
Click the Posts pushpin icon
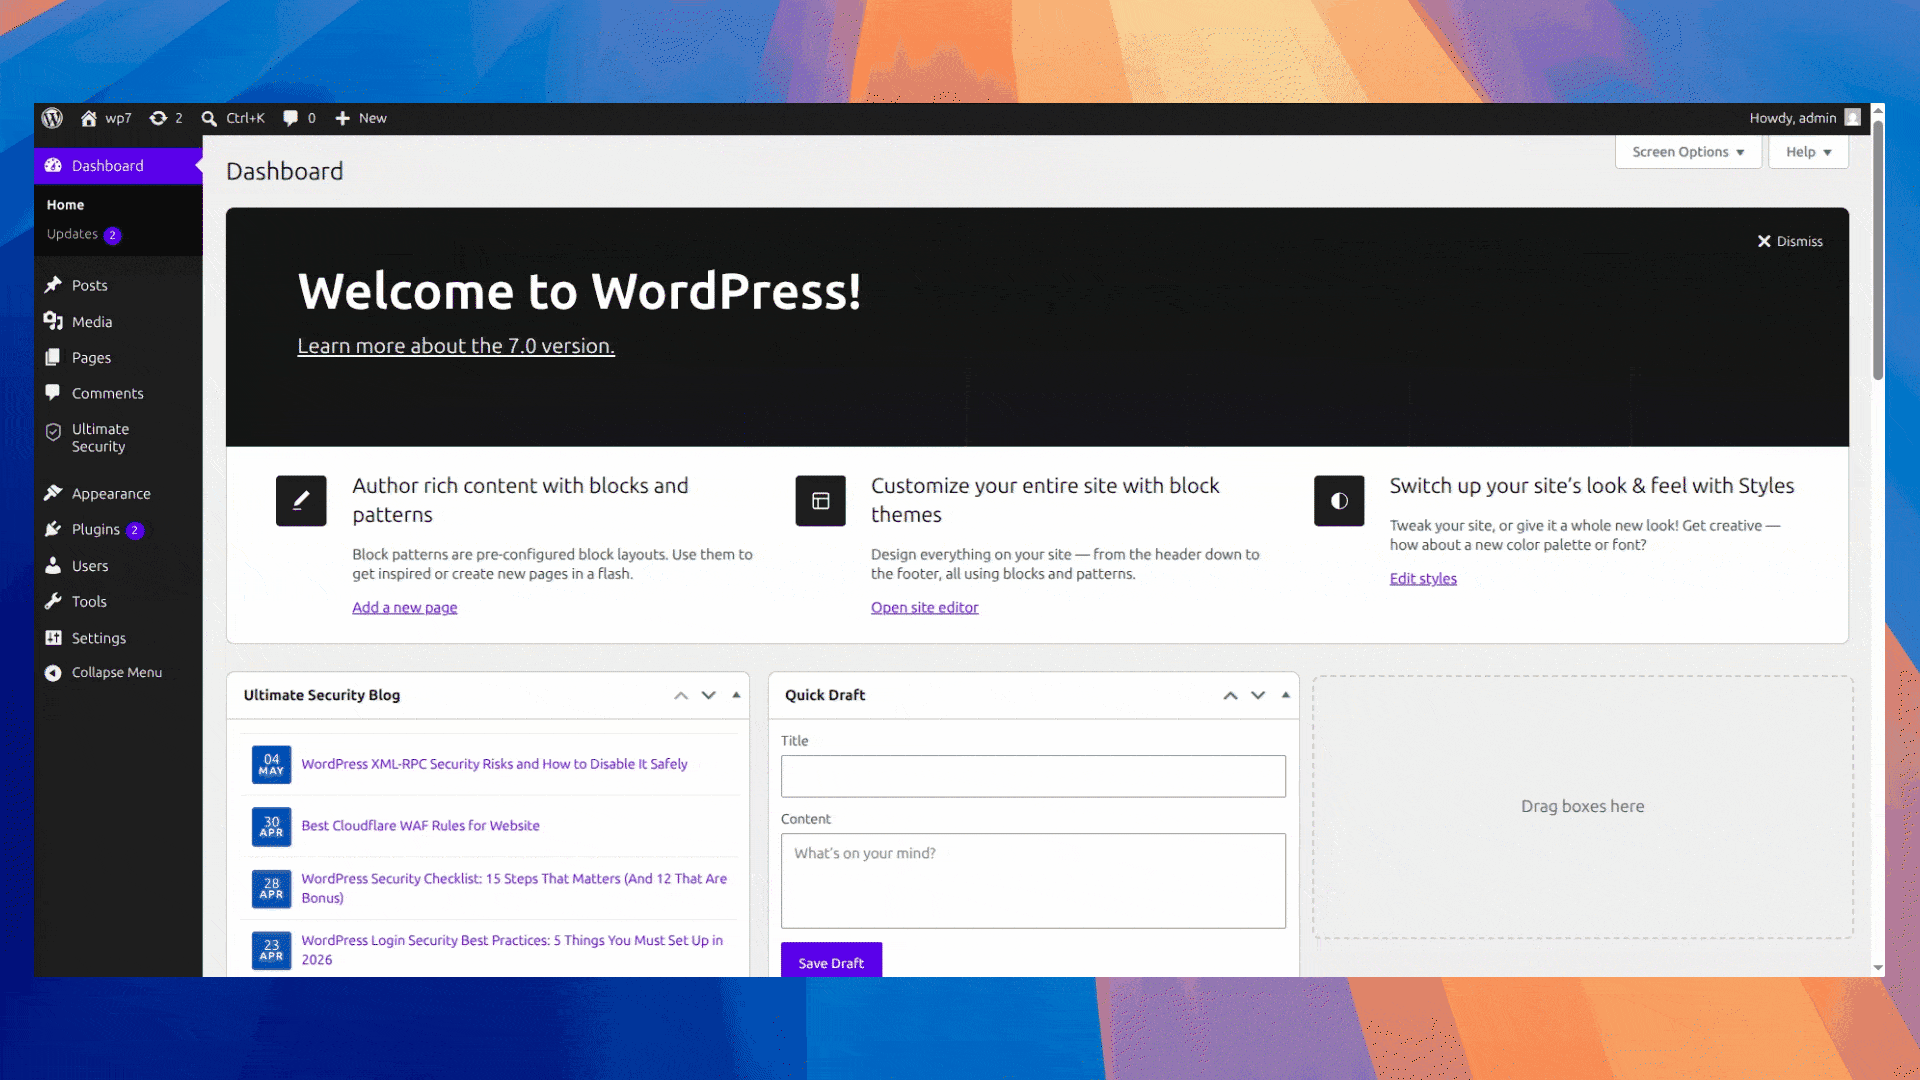point(53,285)
